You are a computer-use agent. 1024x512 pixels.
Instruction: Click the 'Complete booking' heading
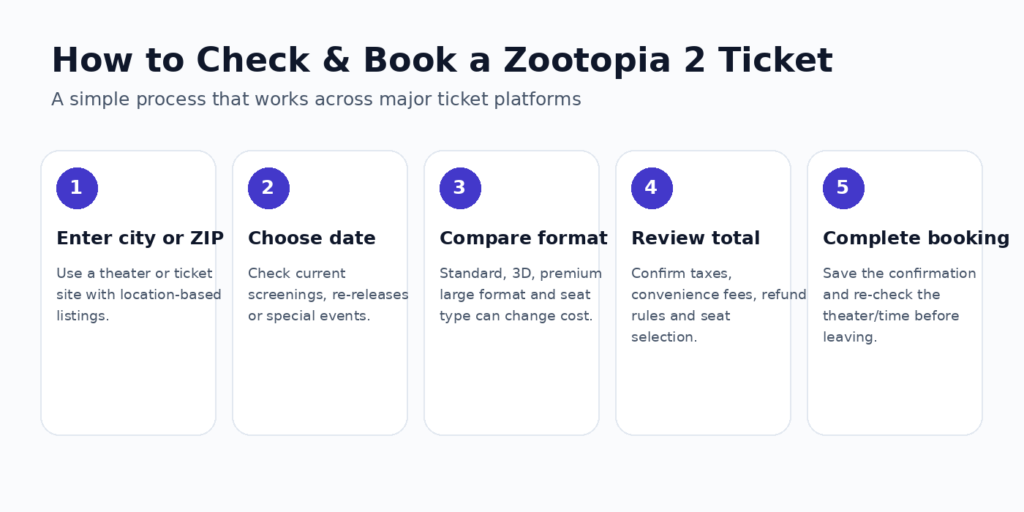click(916, 238)
